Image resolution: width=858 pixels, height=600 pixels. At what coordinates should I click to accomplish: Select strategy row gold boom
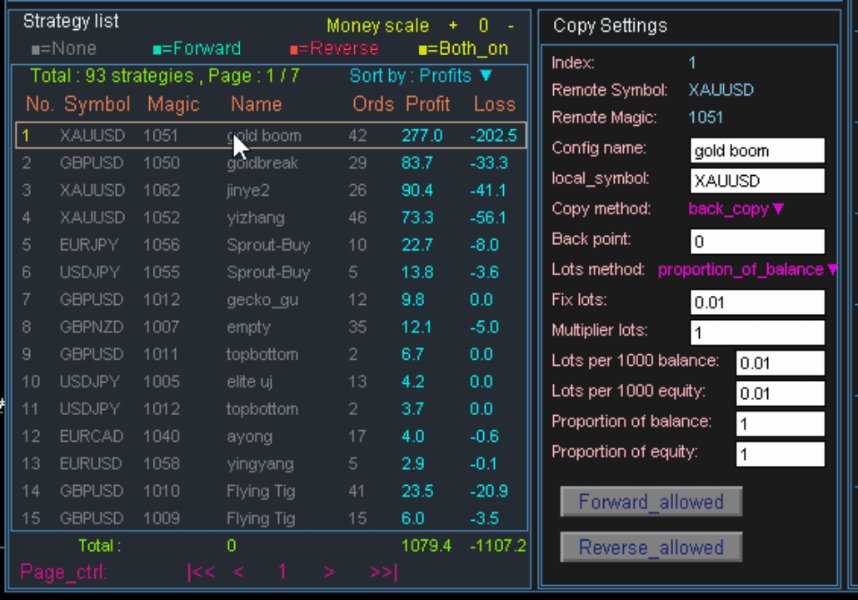(x=271, y=136)
